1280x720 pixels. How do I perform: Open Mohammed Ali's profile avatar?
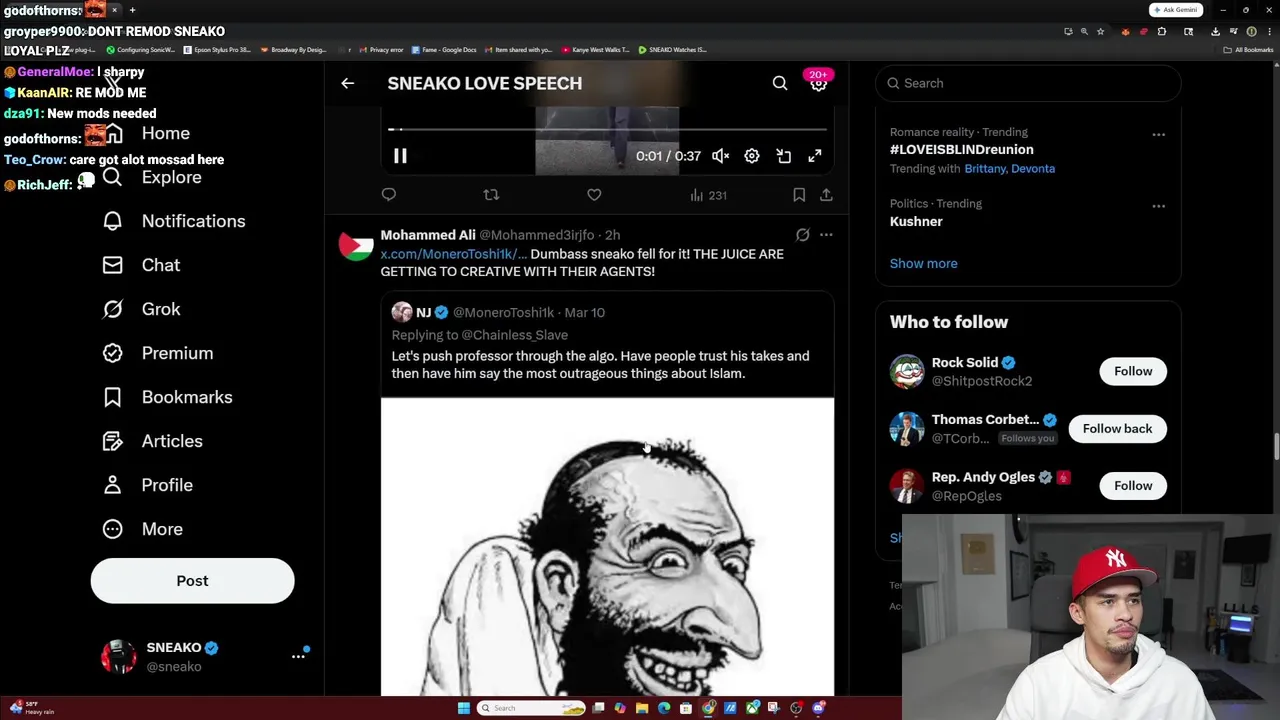pyautogui.click(x=356, y=245)
